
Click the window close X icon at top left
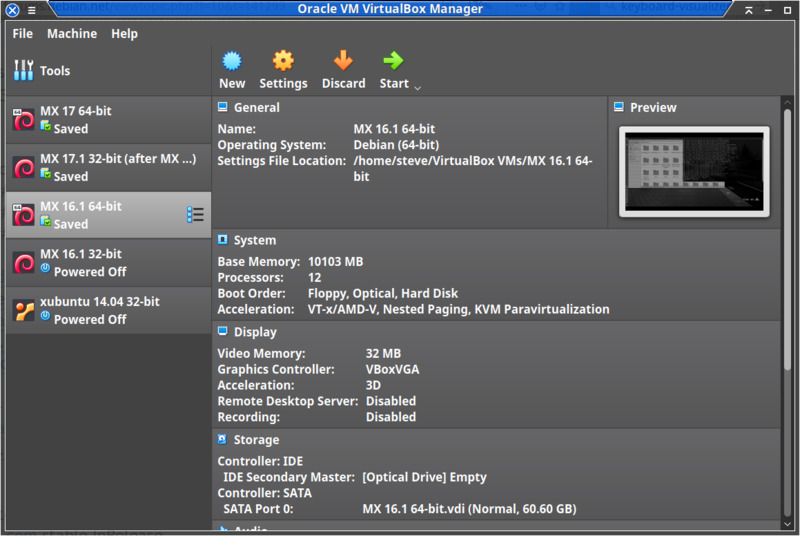tap(12, 10)
